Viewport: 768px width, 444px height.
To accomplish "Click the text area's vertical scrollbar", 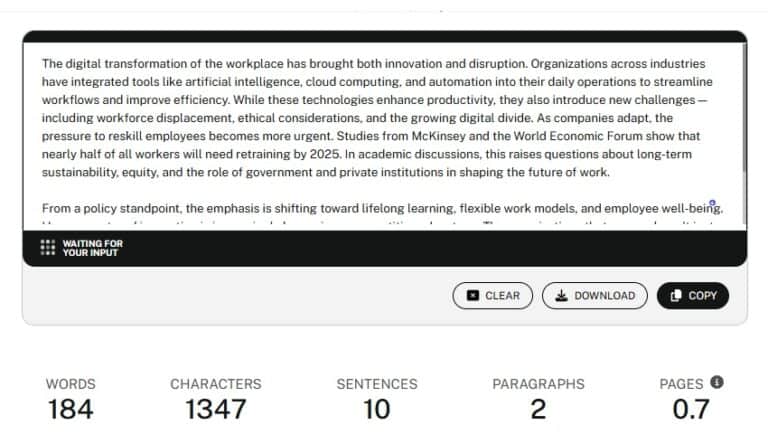I will coord(744,120).
